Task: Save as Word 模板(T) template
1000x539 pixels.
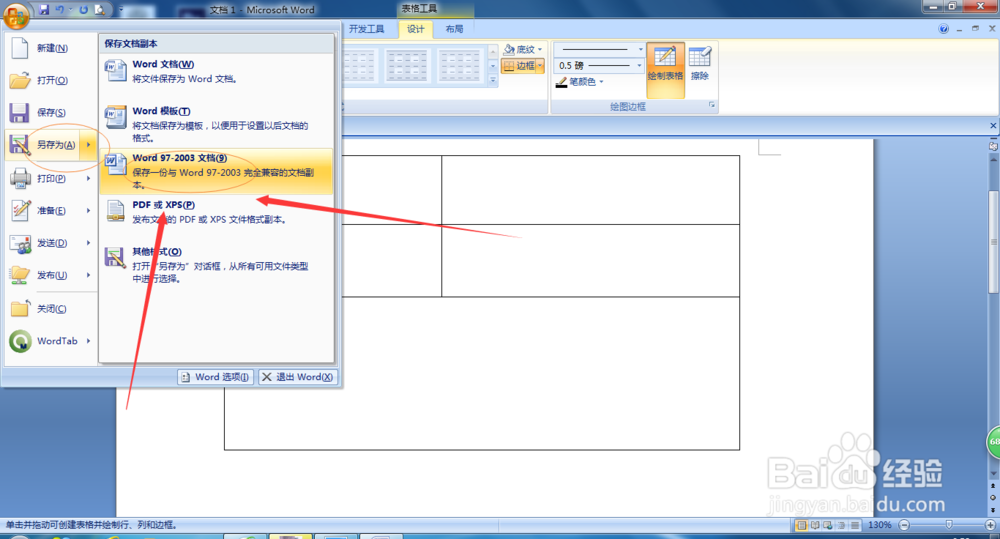Action: [x=216, y=124]
